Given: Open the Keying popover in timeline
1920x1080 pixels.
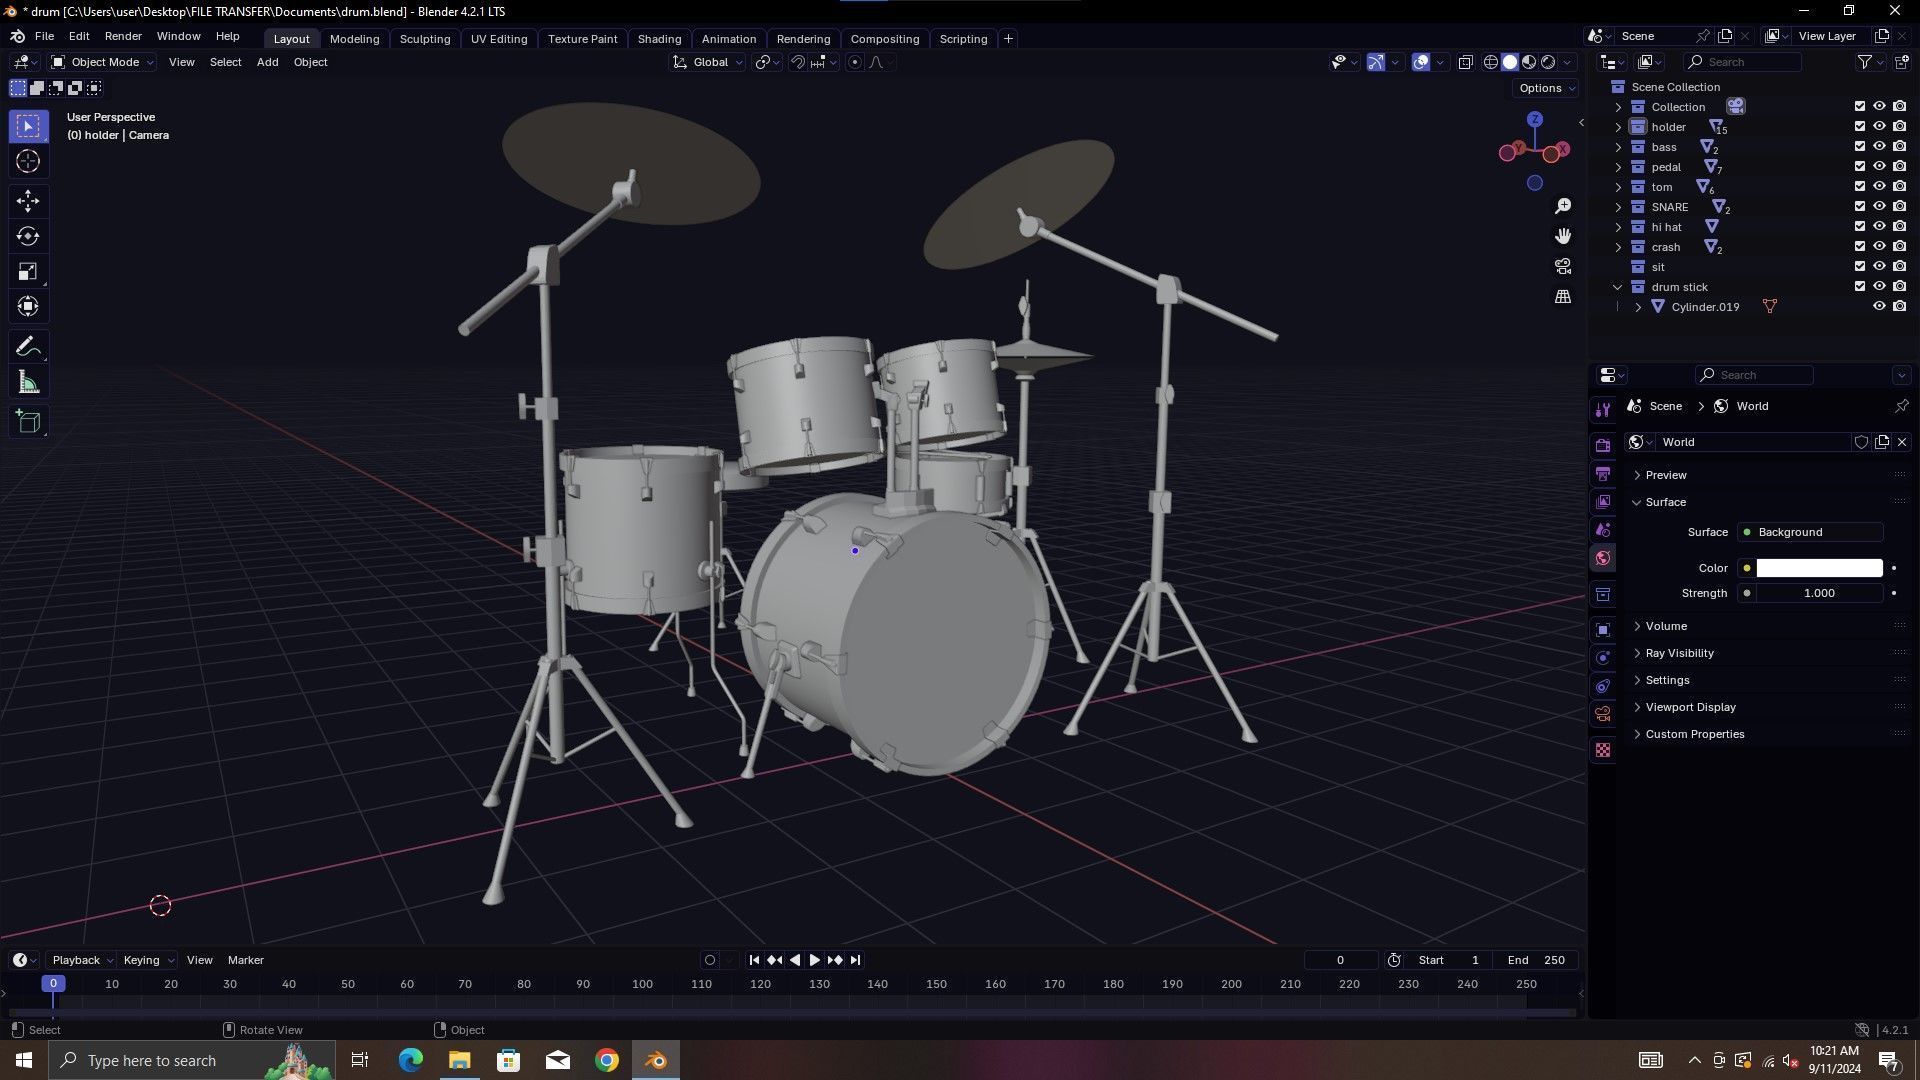Looking at the screenshot, I should click(x=147, y=960).
